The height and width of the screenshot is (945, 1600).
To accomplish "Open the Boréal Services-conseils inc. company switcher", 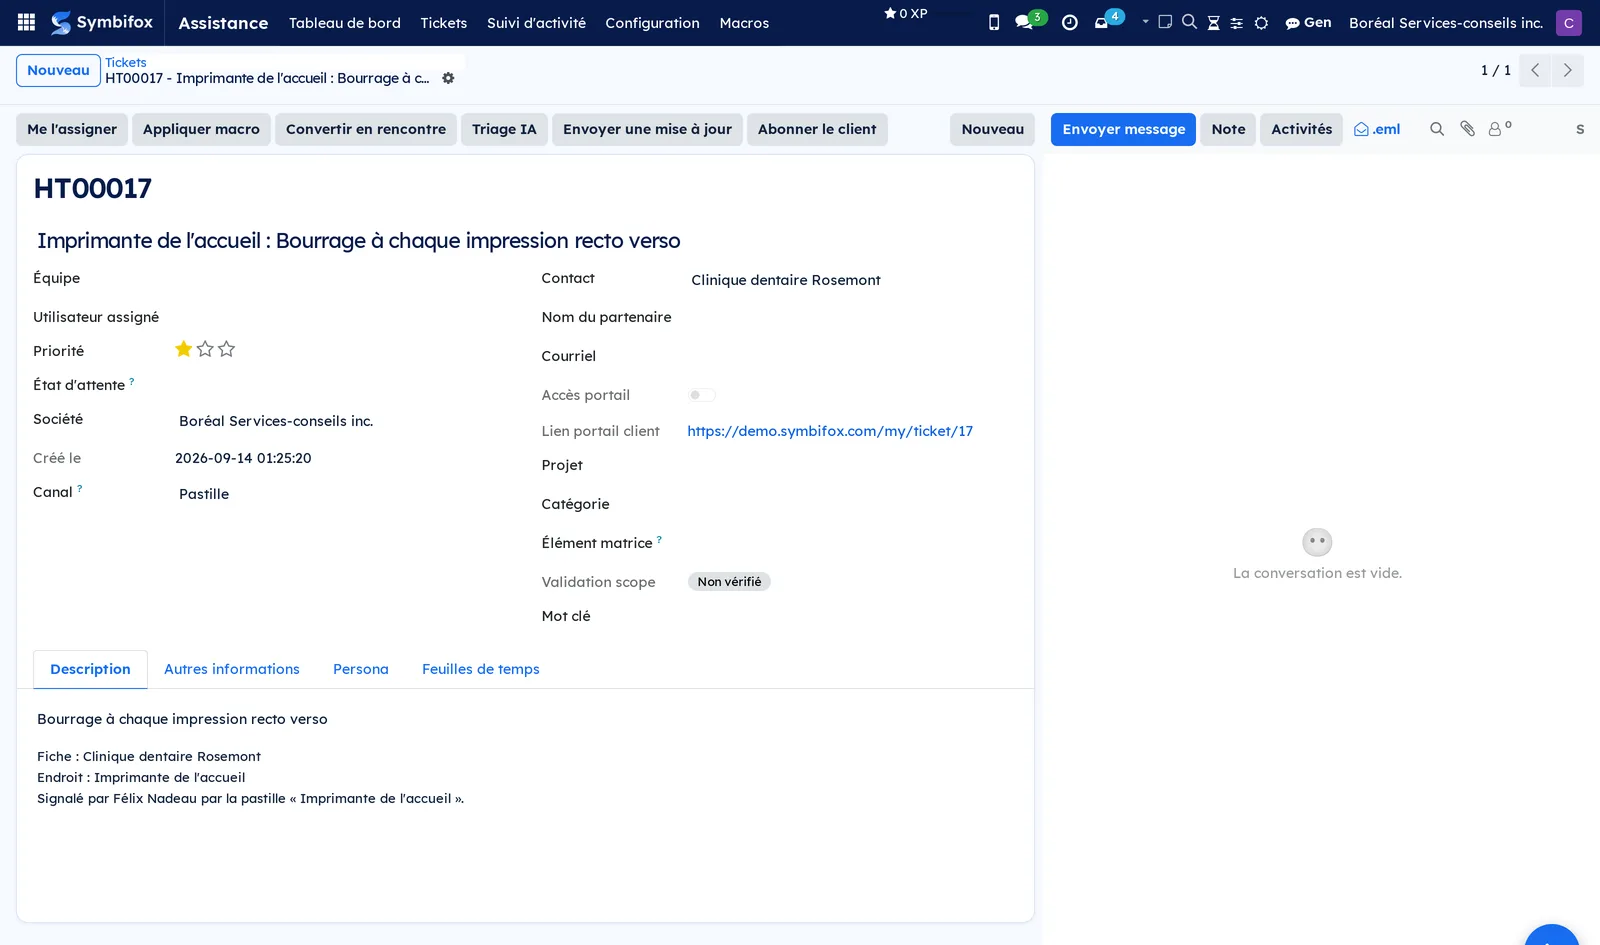I will point(1446,22).
